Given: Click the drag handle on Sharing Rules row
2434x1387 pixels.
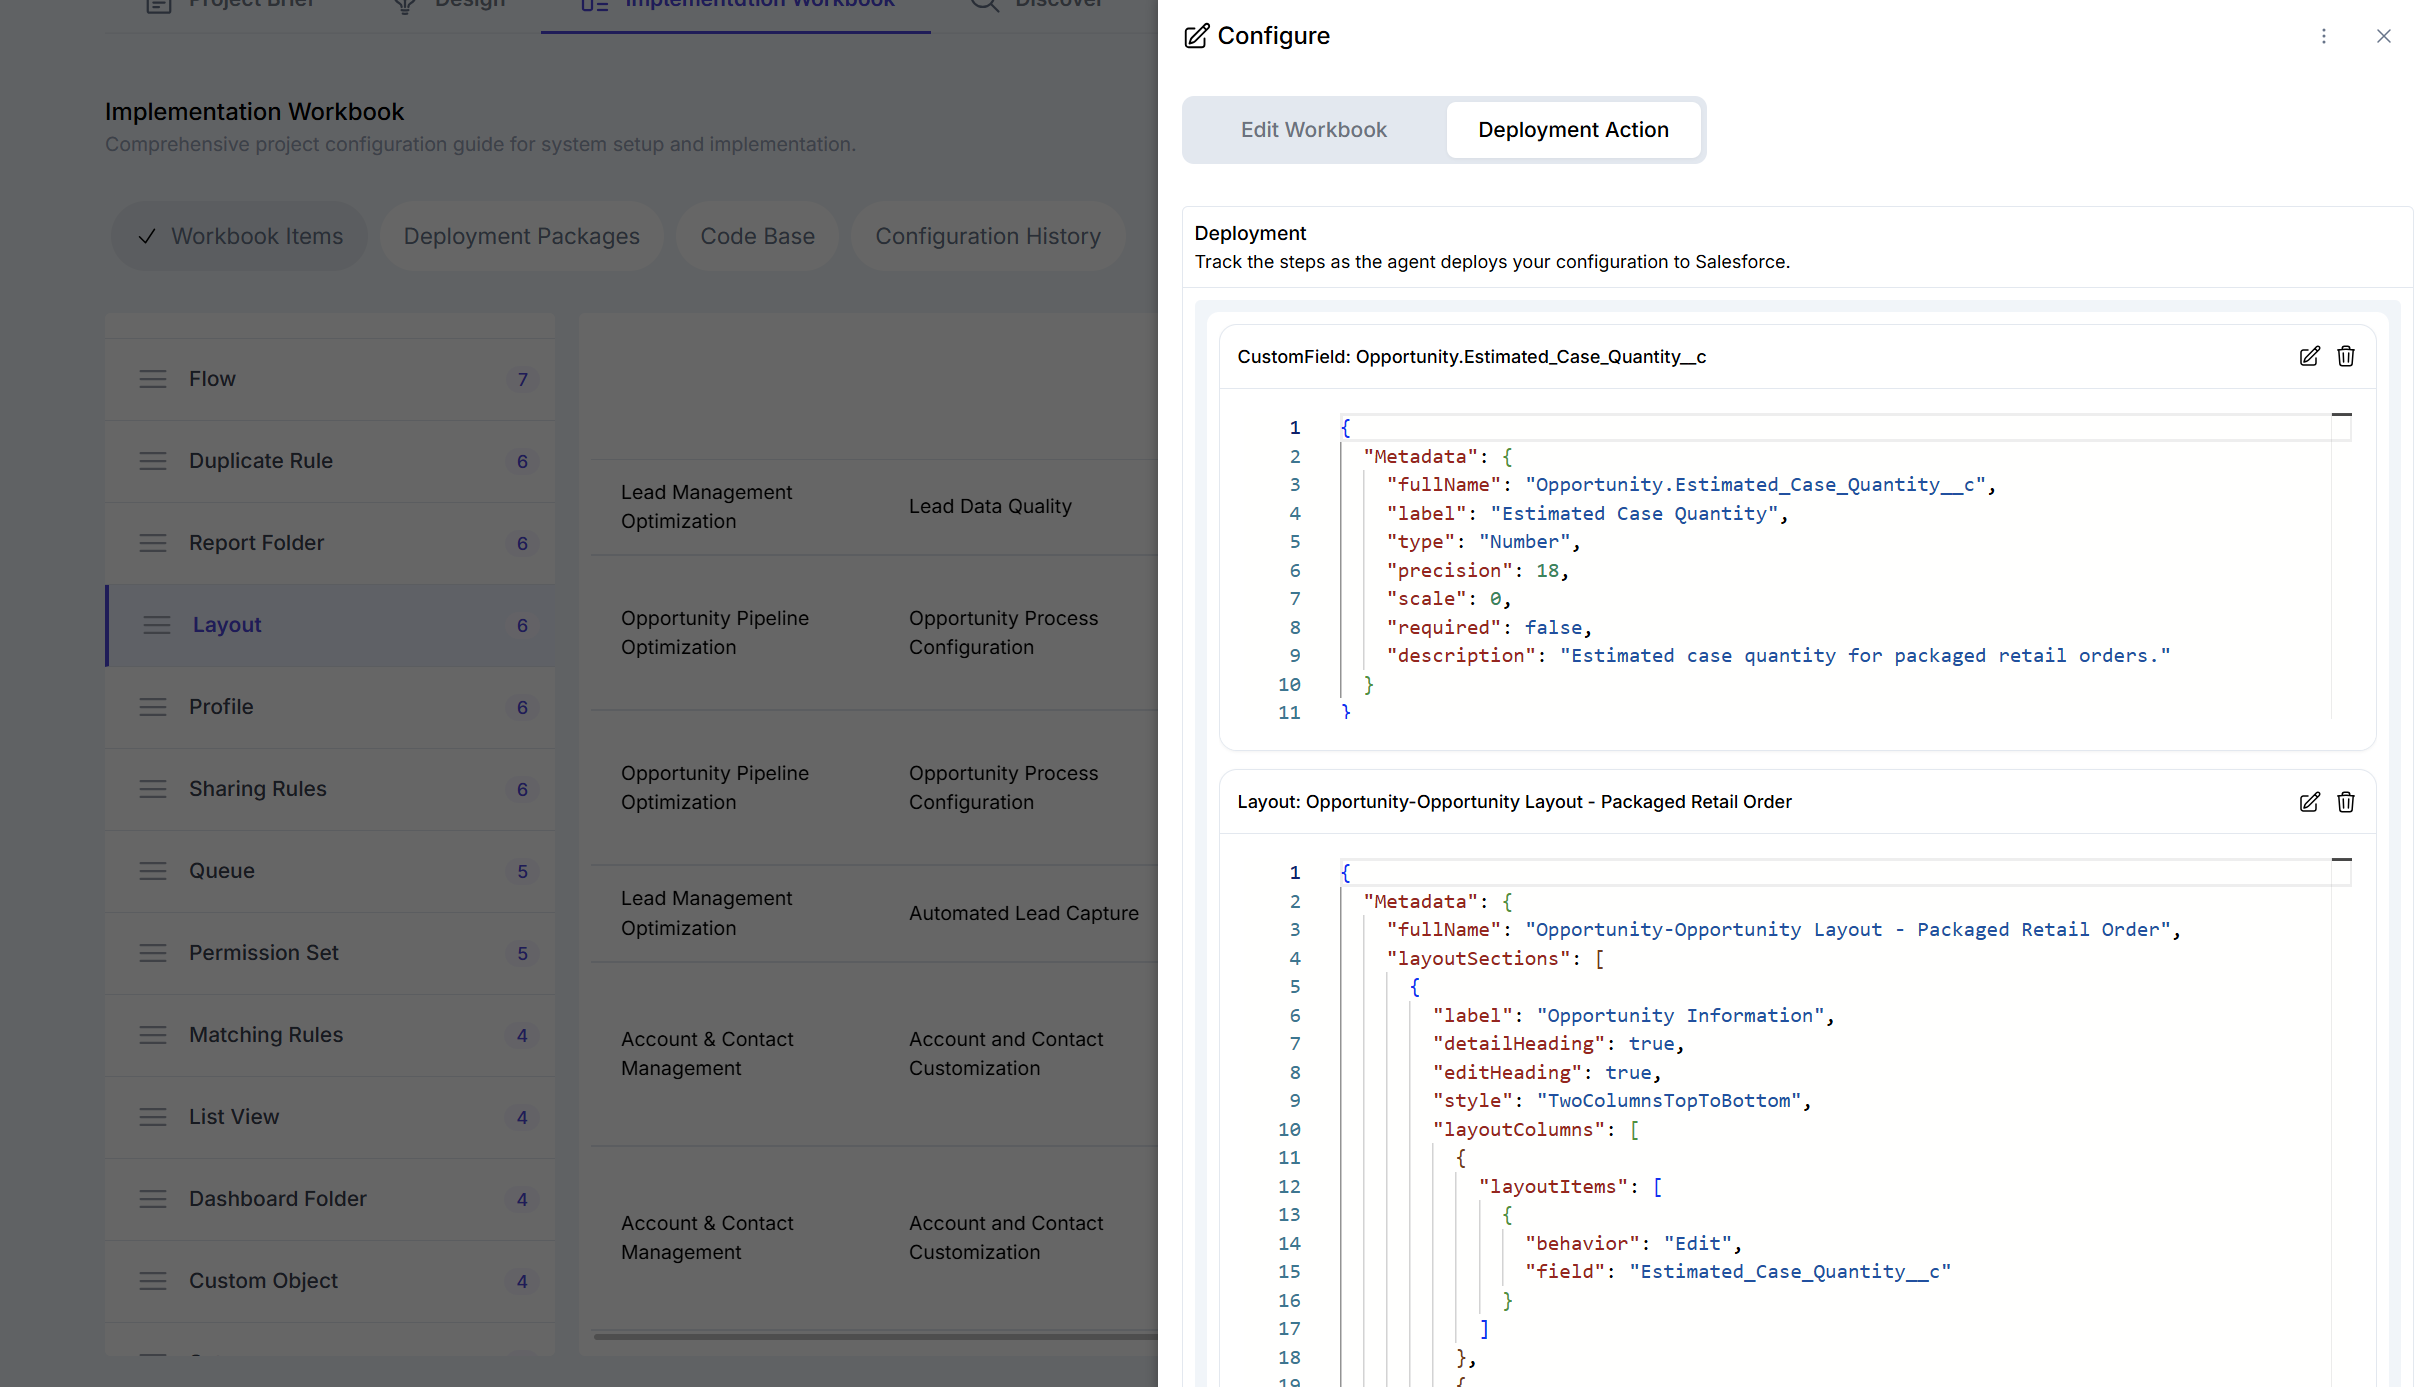Looking at the screenshot, I should (153, 789).
